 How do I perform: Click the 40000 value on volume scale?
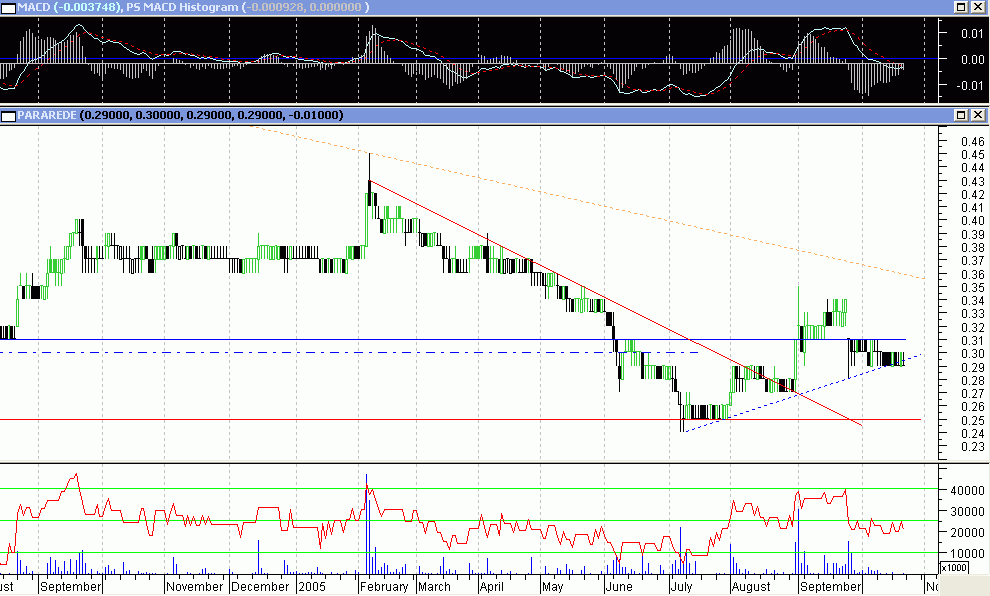point(967,490)
